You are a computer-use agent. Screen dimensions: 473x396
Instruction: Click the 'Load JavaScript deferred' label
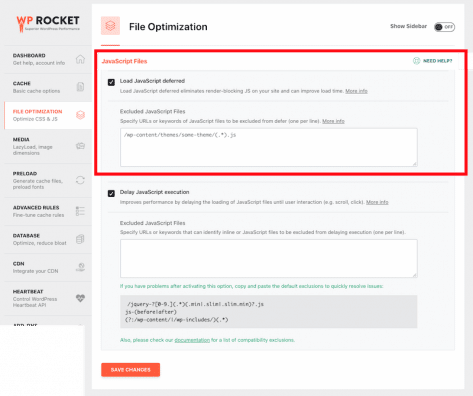[x=152, y=81]
